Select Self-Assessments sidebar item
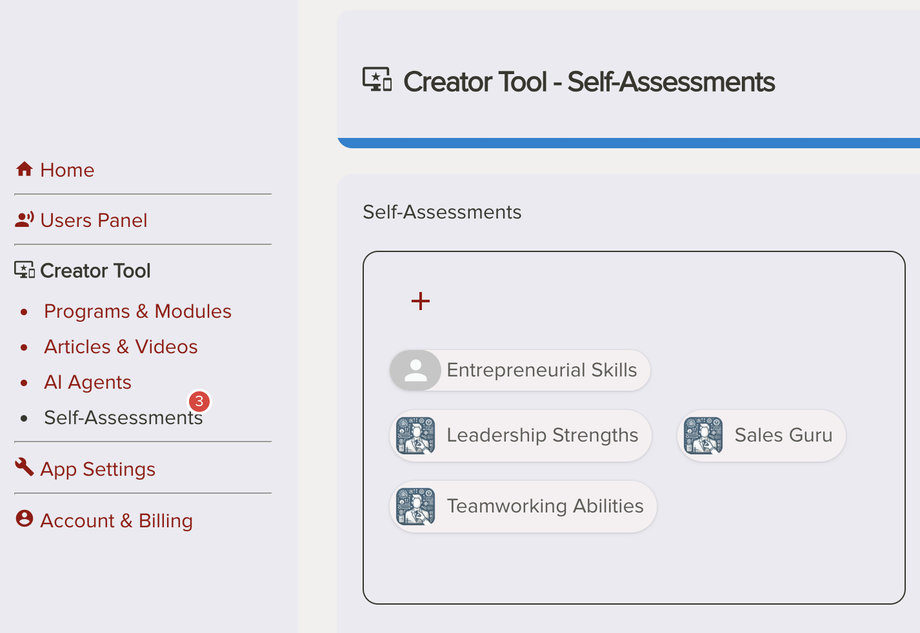The height and width of the screenshot is (633, 920). (x=122, y=418)
